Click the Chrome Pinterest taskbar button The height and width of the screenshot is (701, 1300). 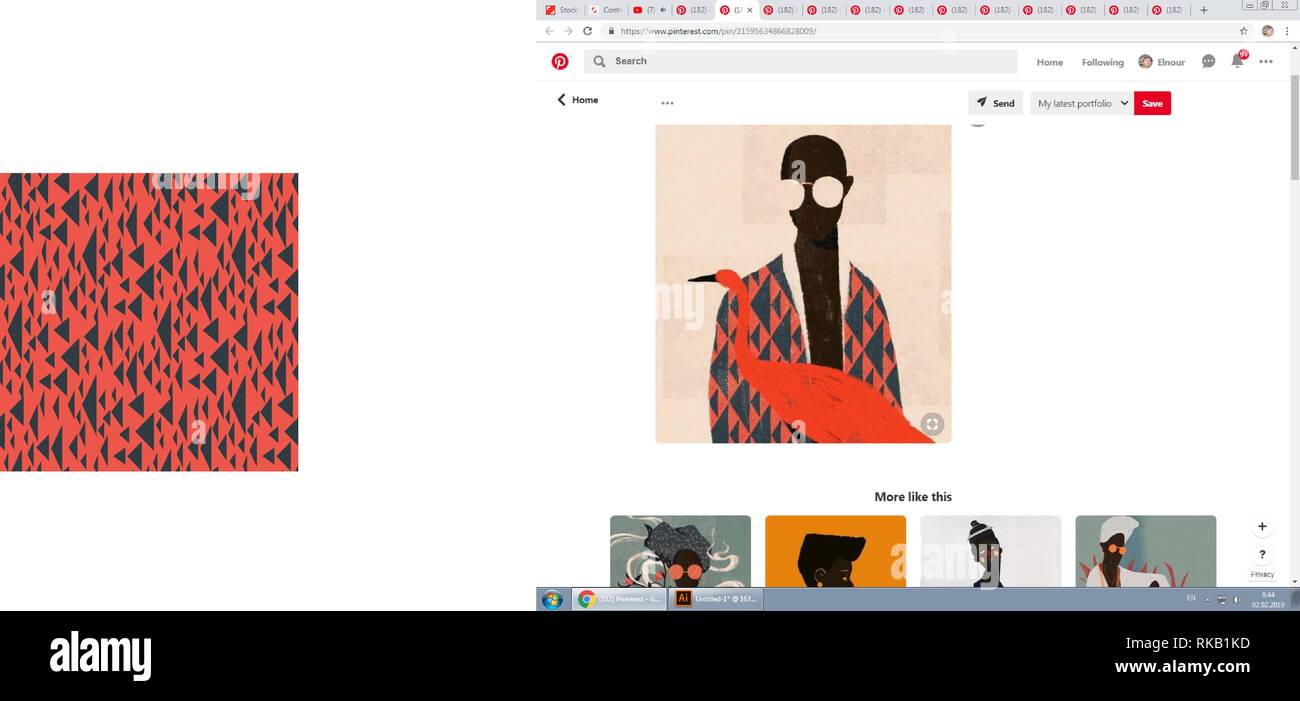tap(620, 599)
